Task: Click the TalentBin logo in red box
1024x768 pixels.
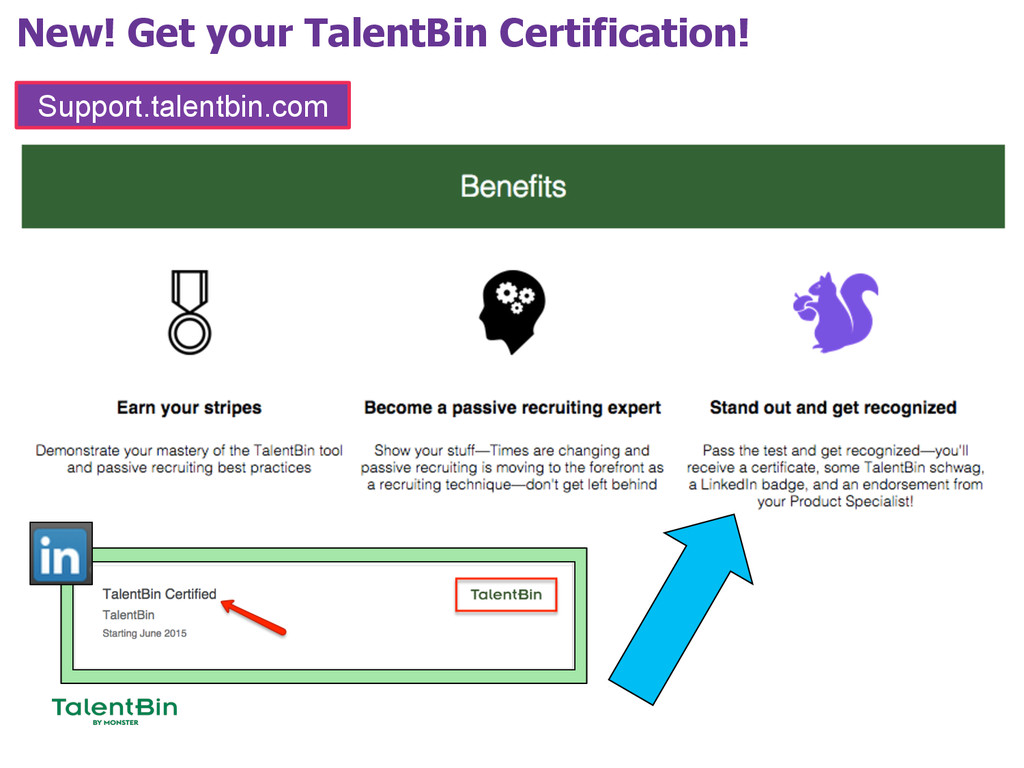Action: tap(506, 594)
